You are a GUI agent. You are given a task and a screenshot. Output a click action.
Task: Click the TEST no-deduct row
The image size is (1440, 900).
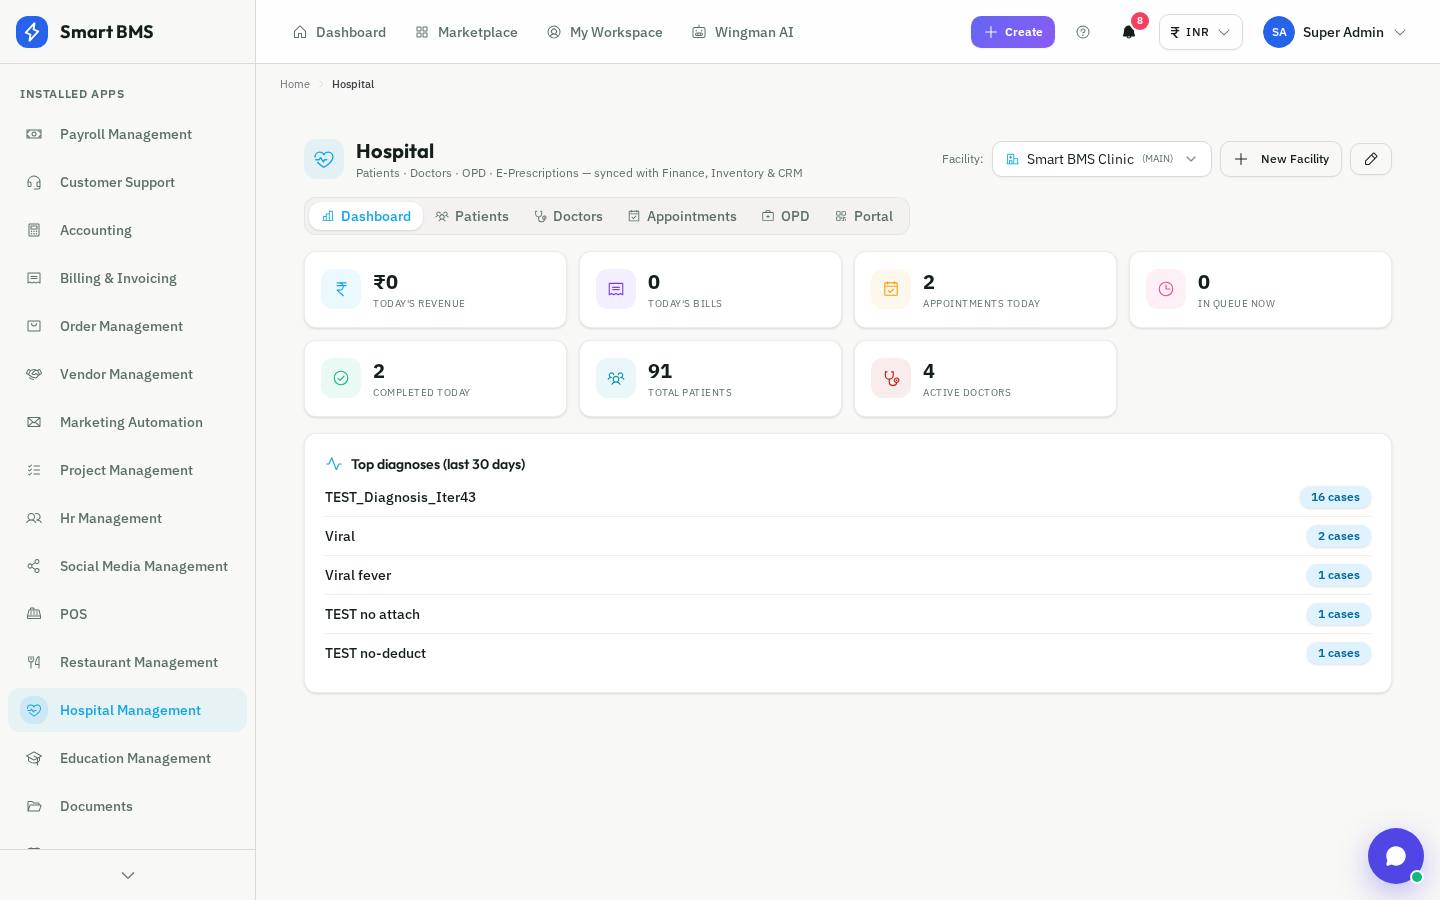(x=848, y=653)
